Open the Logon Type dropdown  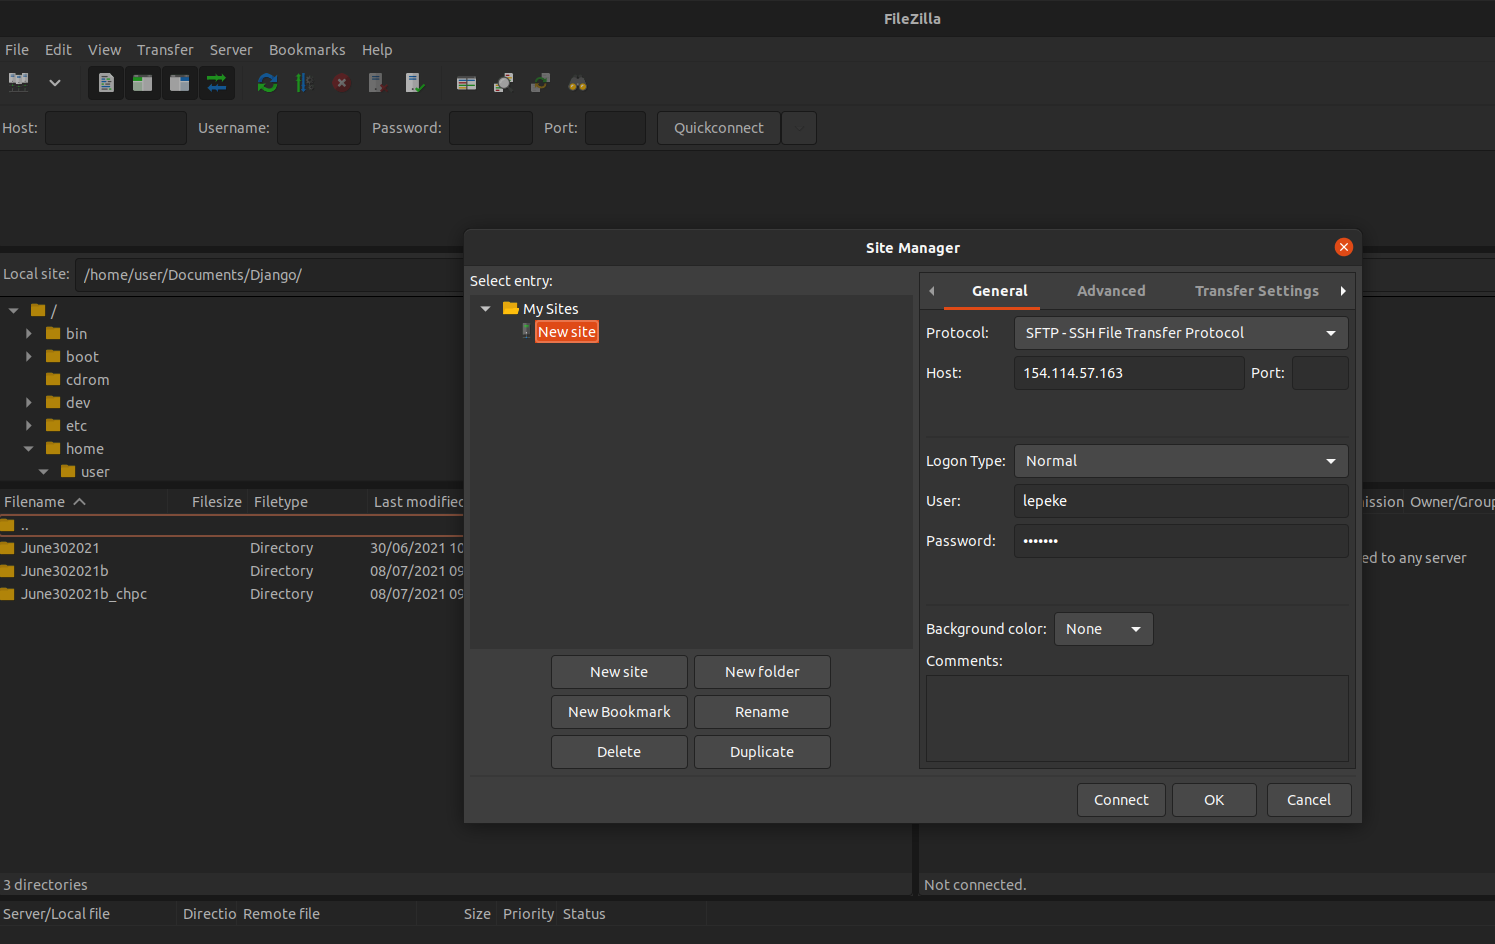(1181, 461)
